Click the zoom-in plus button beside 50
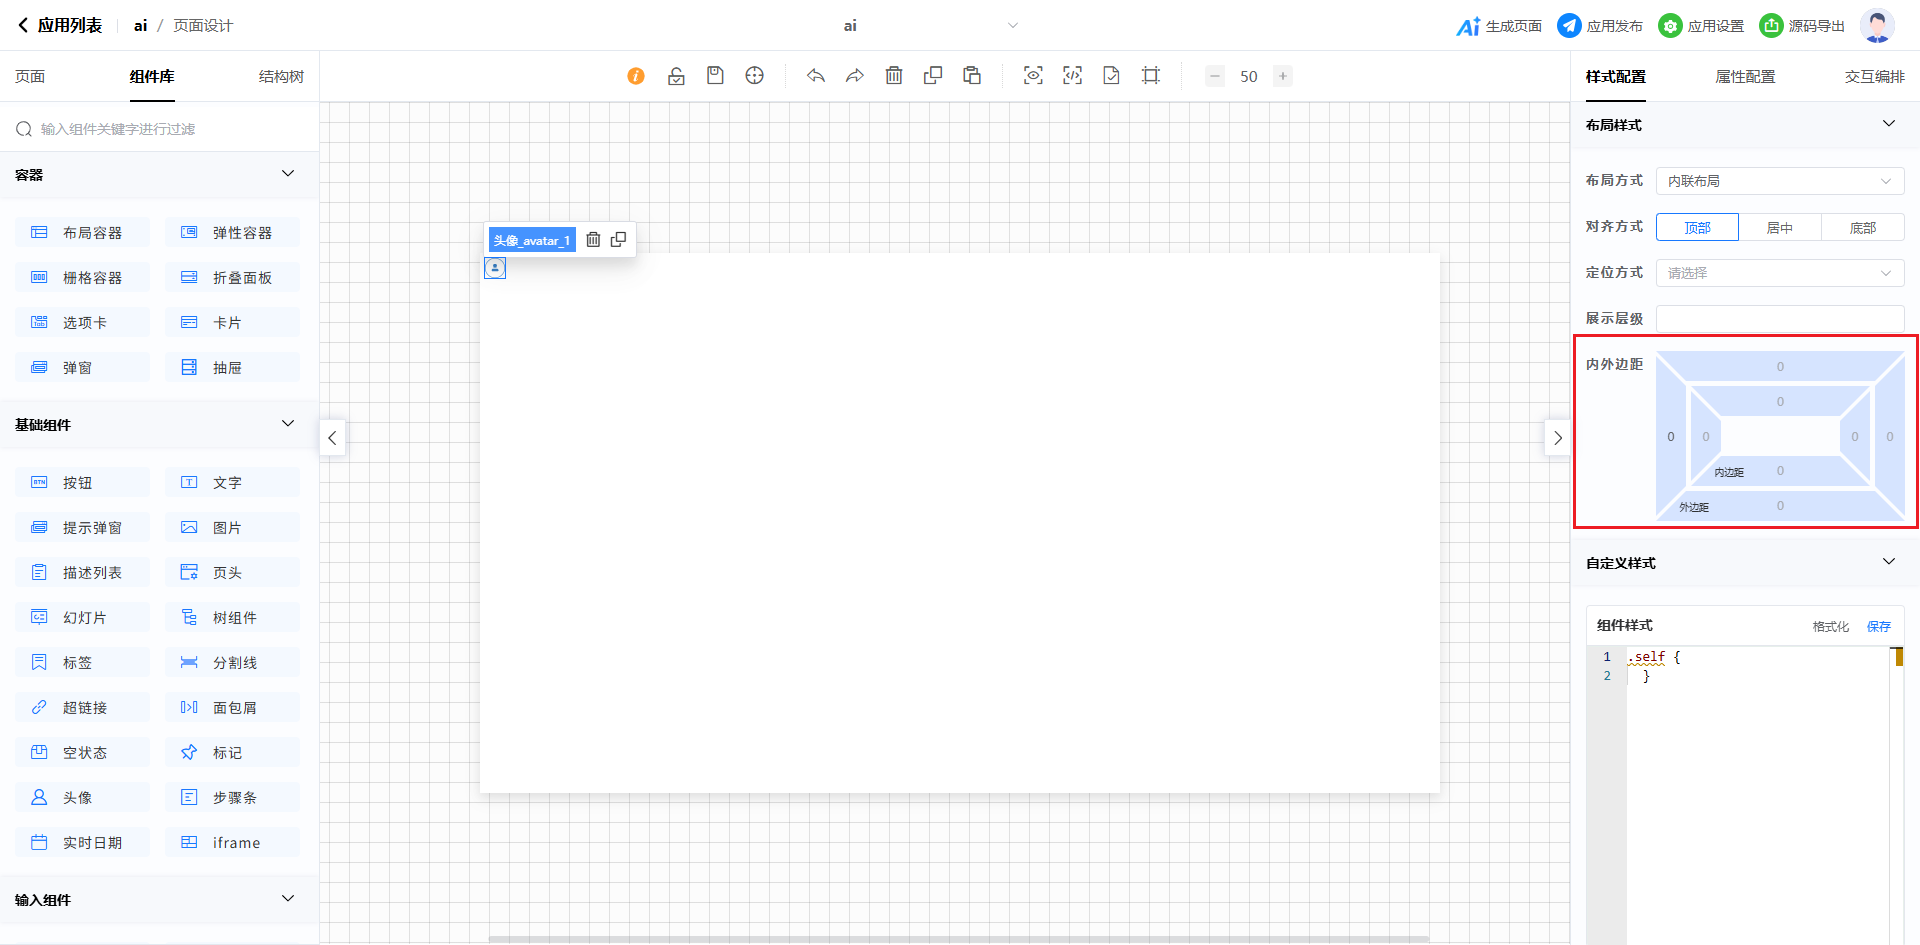 tap(1283, 76)
